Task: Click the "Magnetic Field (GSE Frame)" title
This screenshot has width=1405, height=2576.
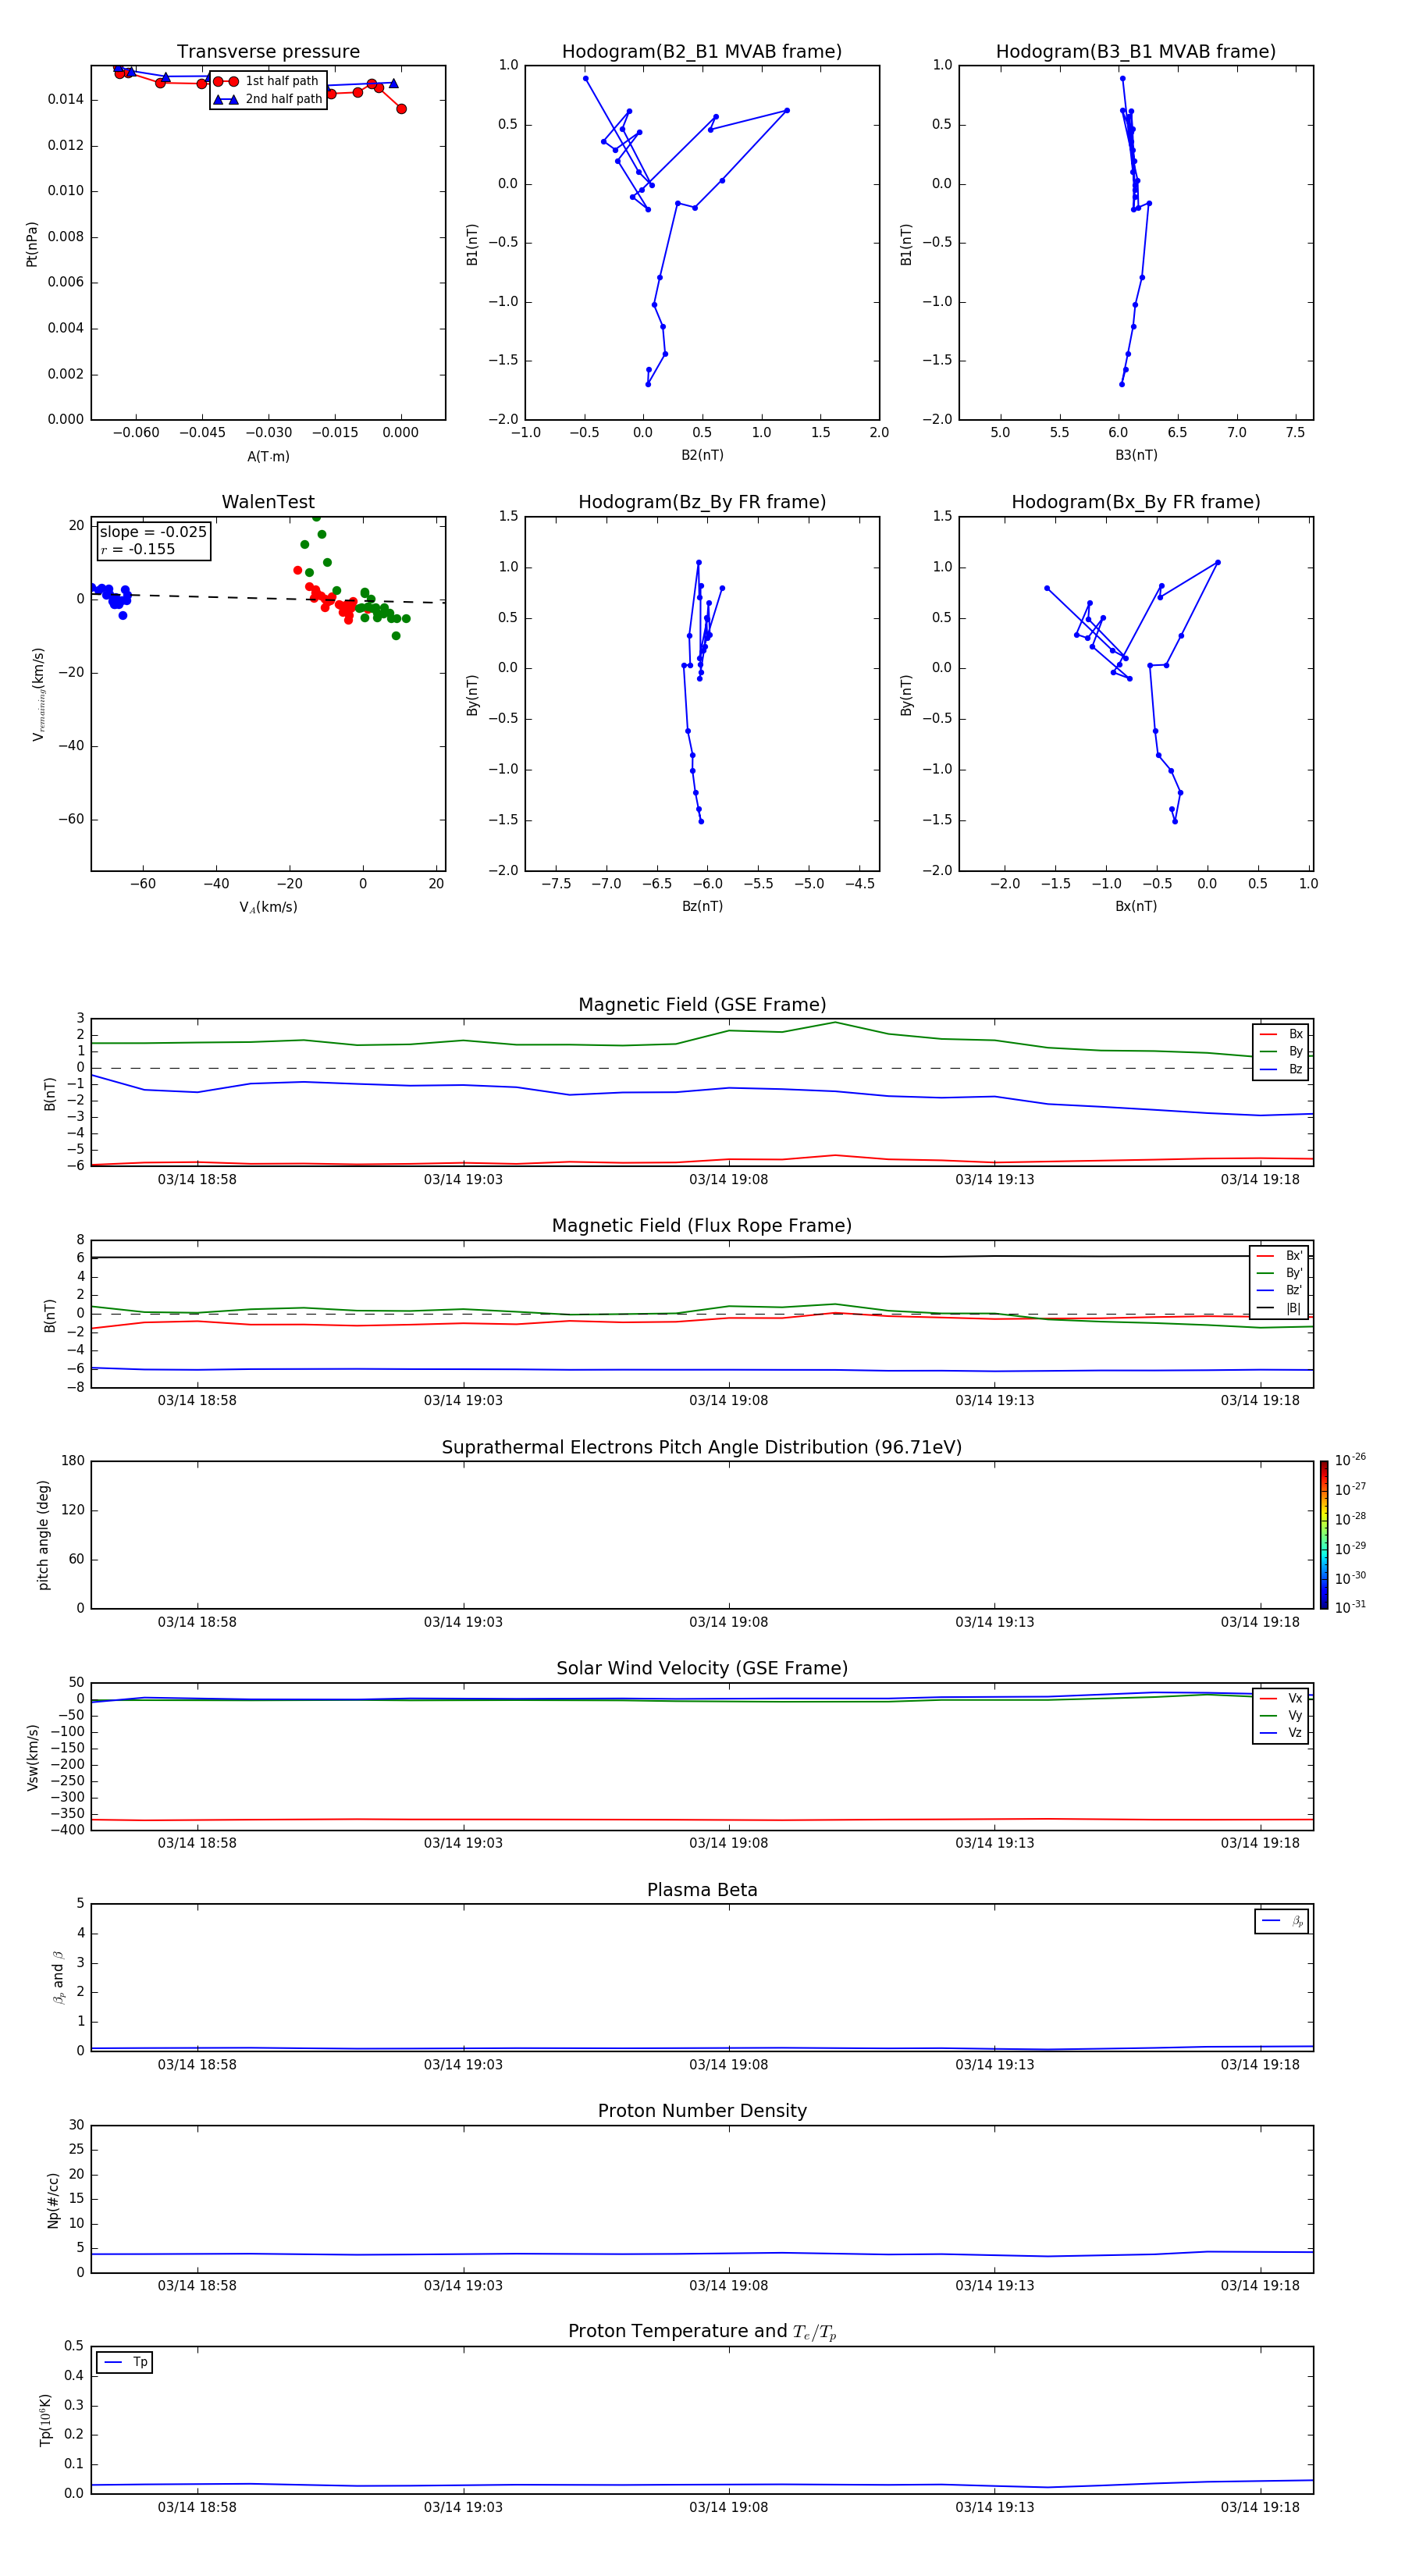Action: 702,1005
